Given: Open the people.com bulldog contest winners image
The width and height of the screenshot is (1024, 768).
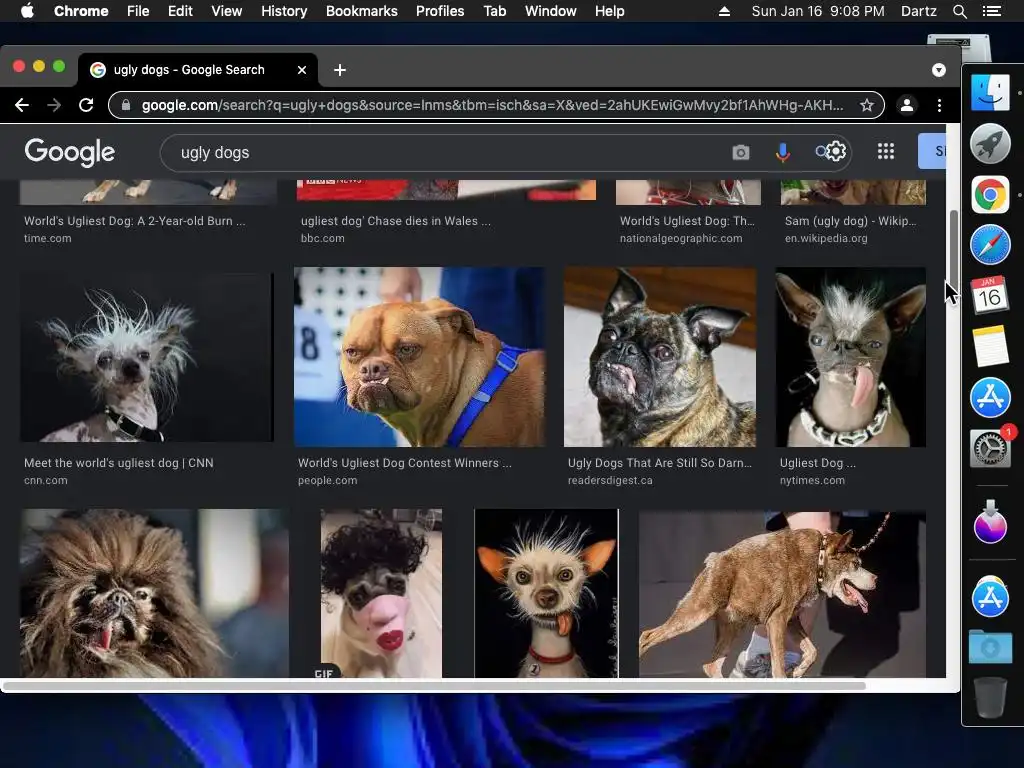Looking at the screenshot, I should pyautogui.click(x=420, y=357).
